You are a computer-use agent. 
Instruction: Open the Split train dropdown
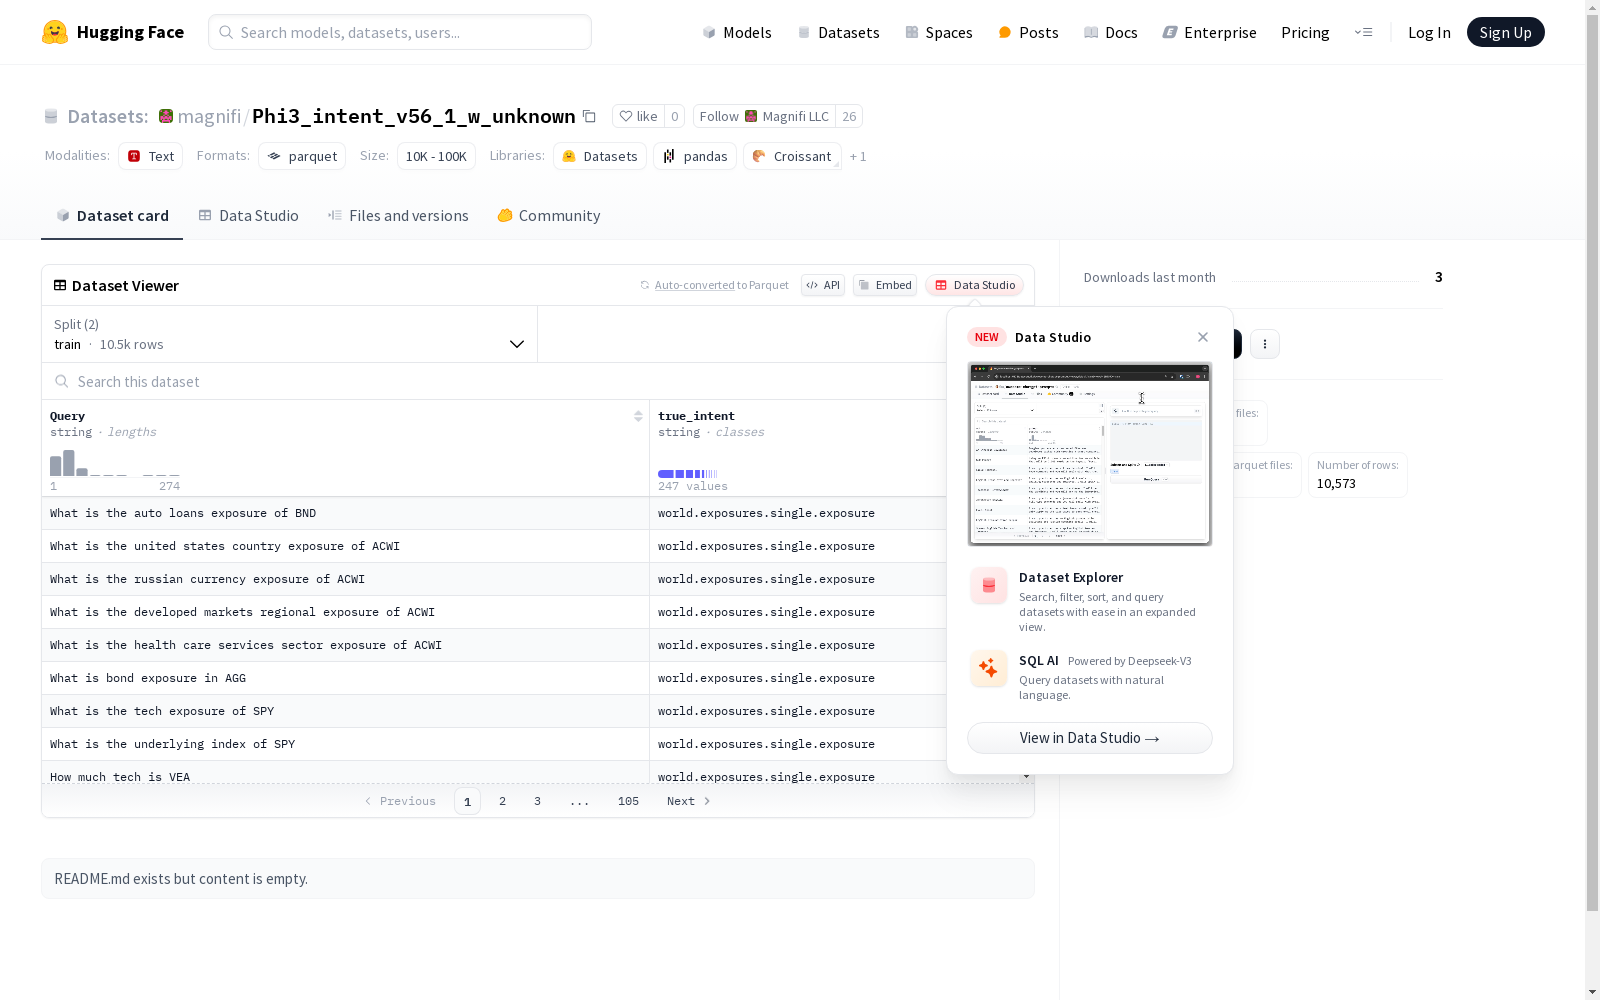(x=290, y=334)
